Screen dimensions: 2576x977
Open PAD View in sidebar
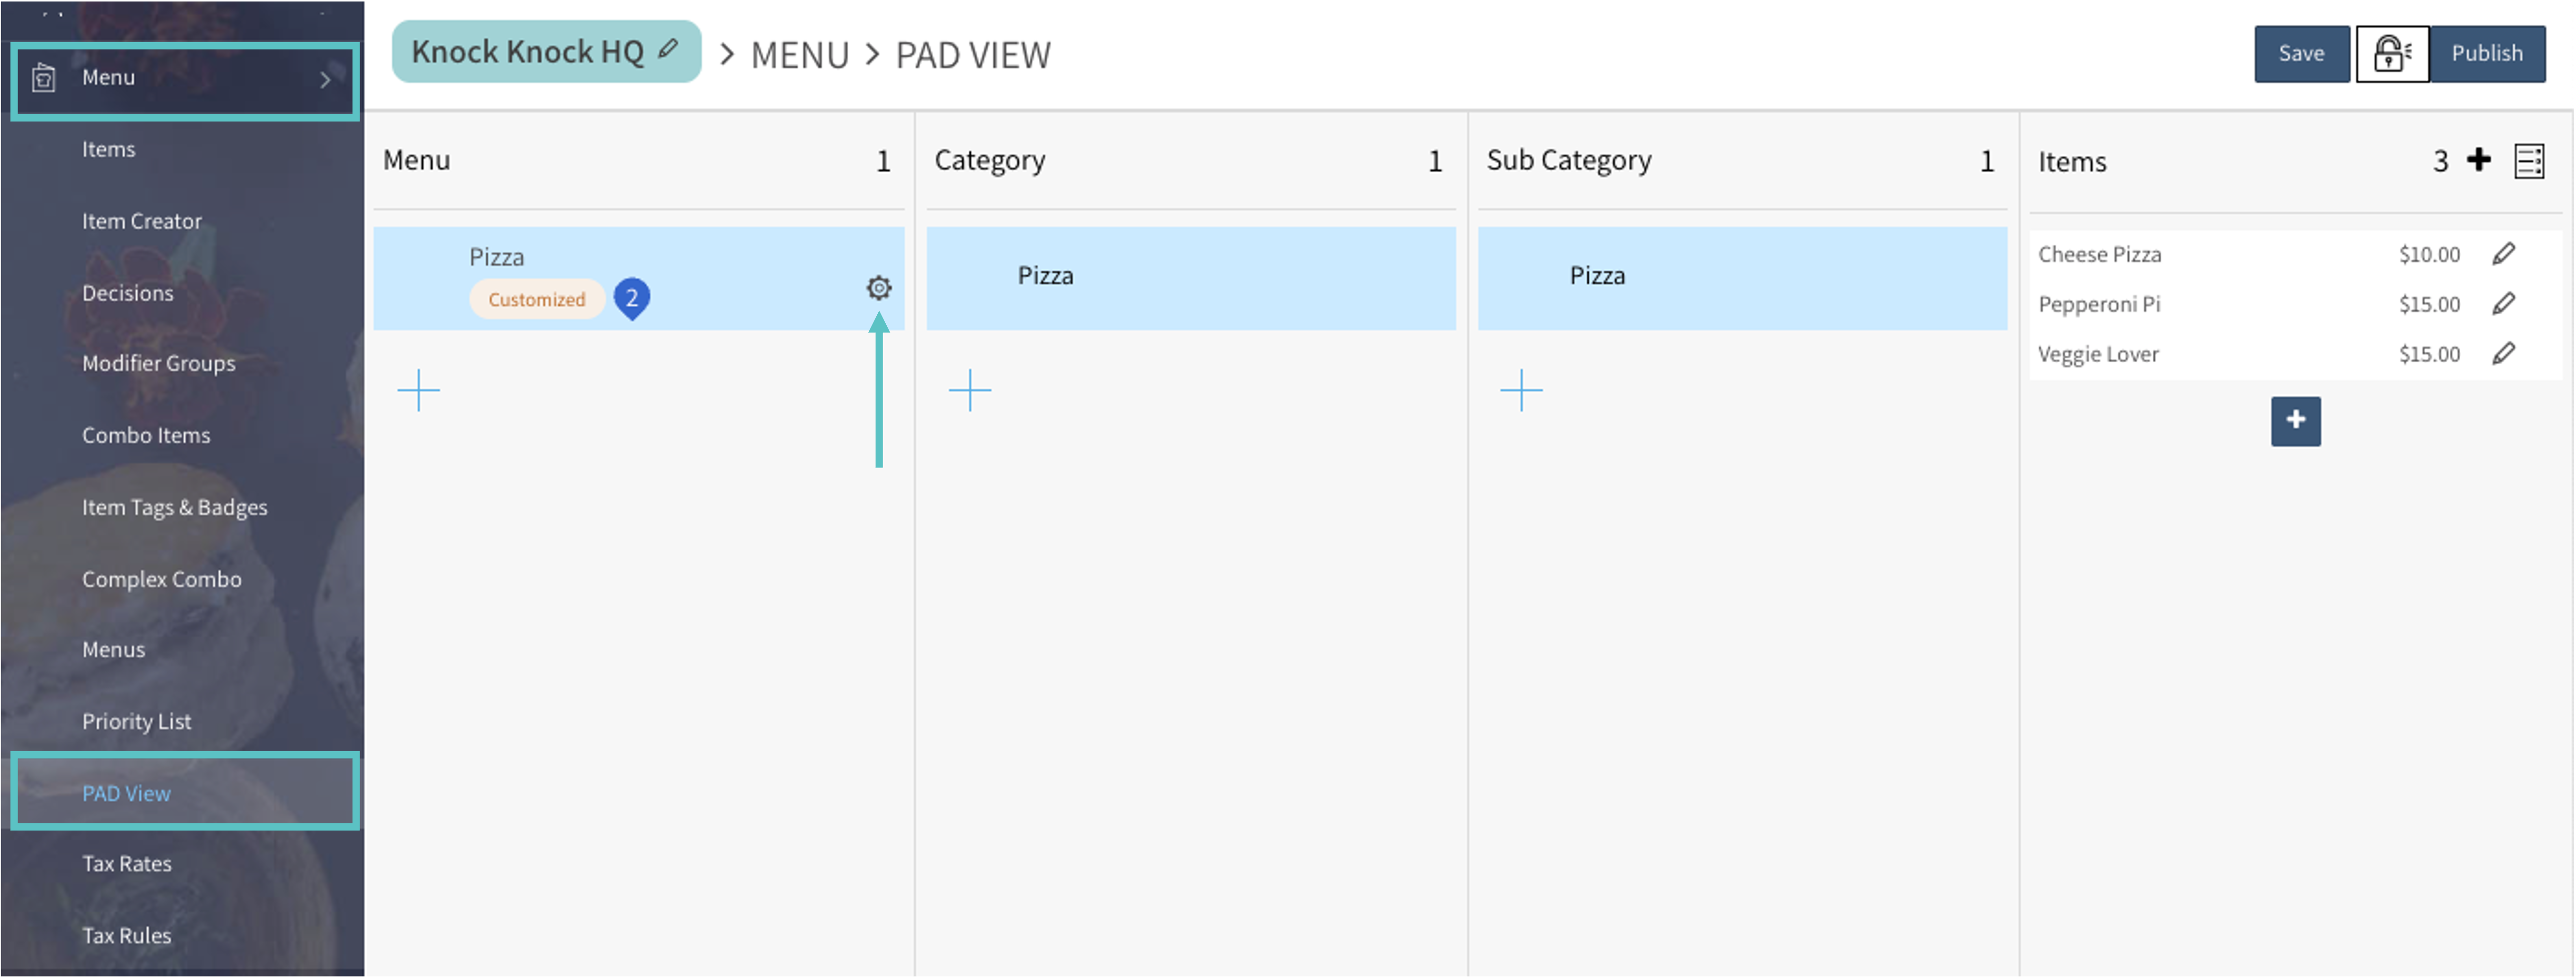(127, 793)
